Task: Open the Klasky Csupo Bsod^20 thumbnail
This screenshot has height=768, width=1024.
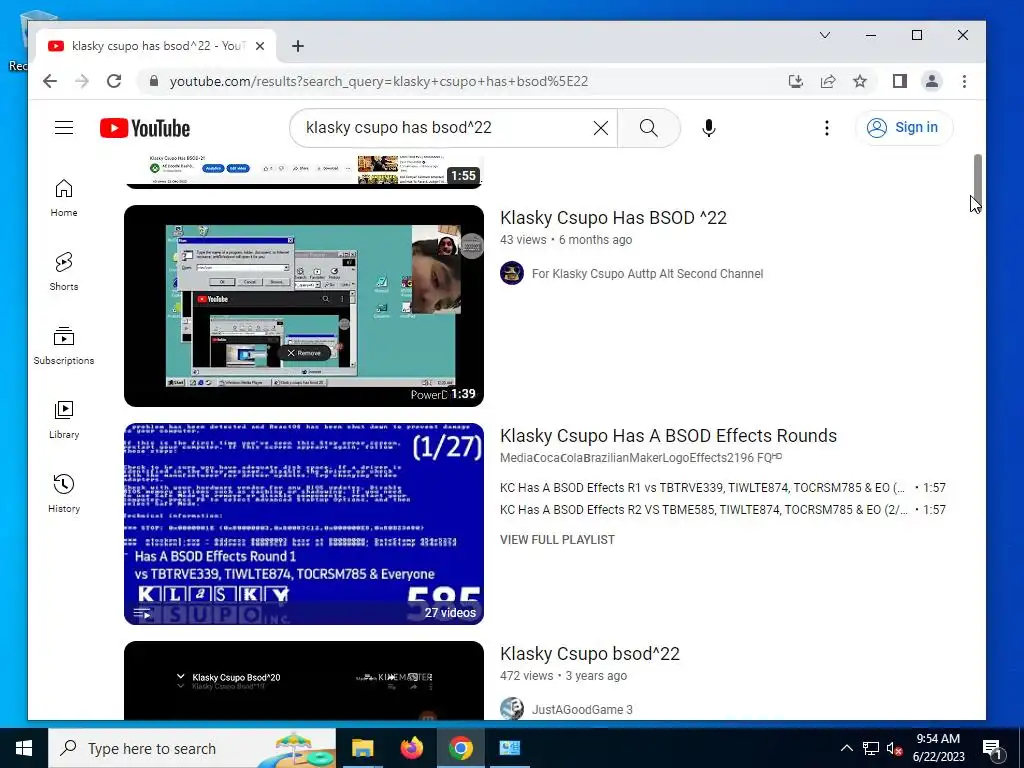Action: coord(304,680)
